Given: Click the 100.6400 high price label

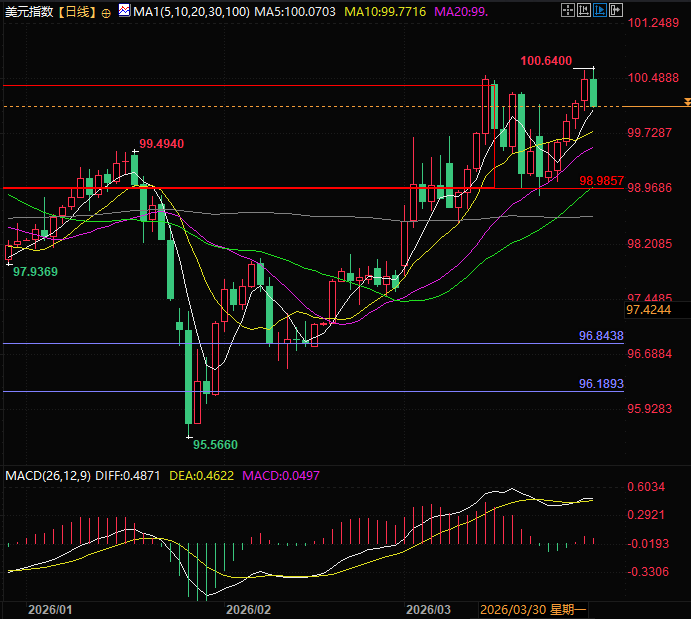Looking at the screenshot, I should tap(546, 61).
